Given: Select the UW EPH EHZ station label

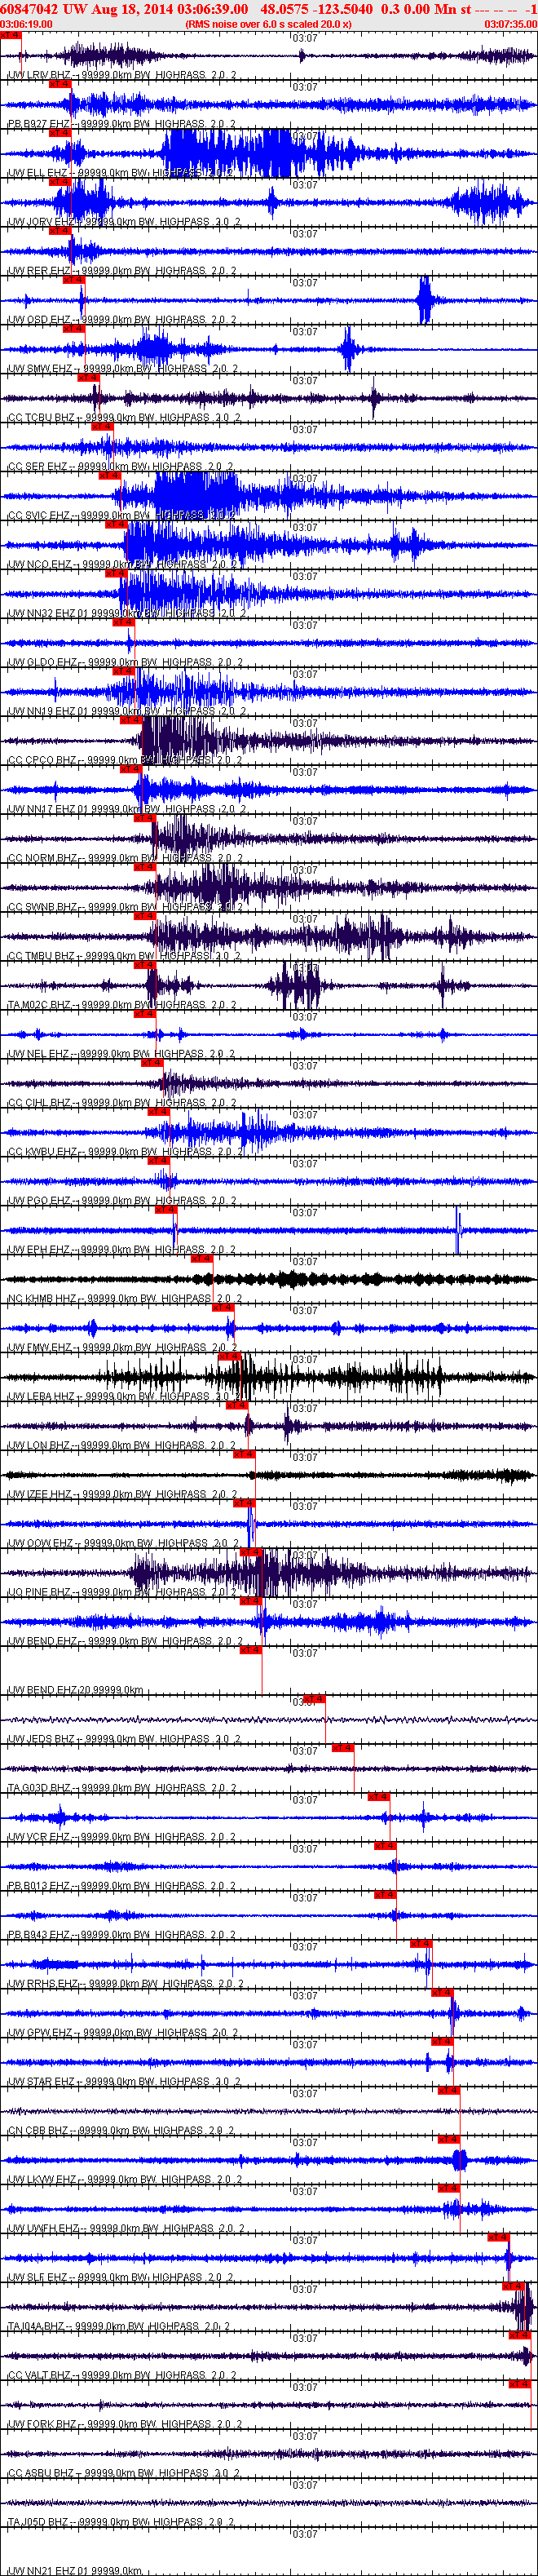Looking at the screenshot, I should (122, 1251).
